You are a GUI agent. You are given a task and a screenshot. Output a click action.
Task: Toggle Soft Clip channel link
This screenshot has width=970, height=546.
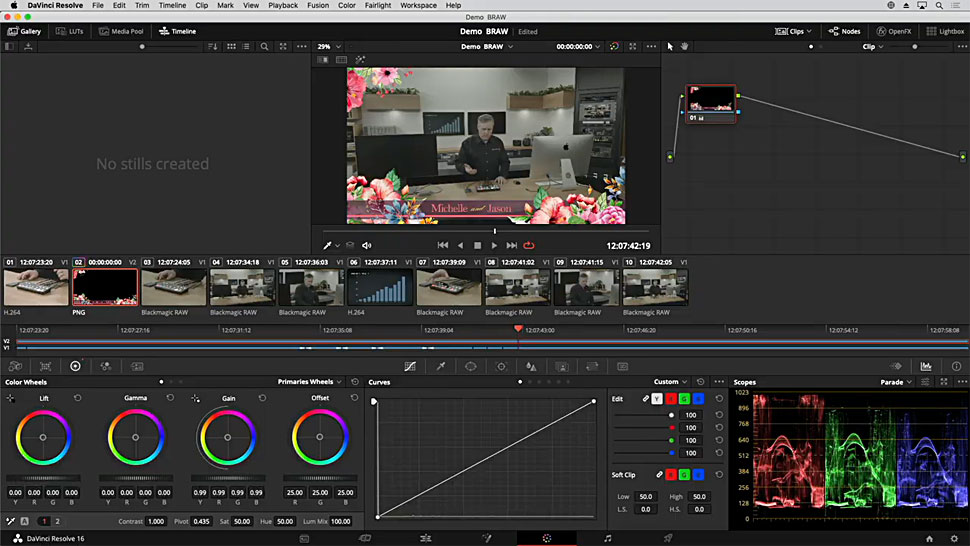659,475
